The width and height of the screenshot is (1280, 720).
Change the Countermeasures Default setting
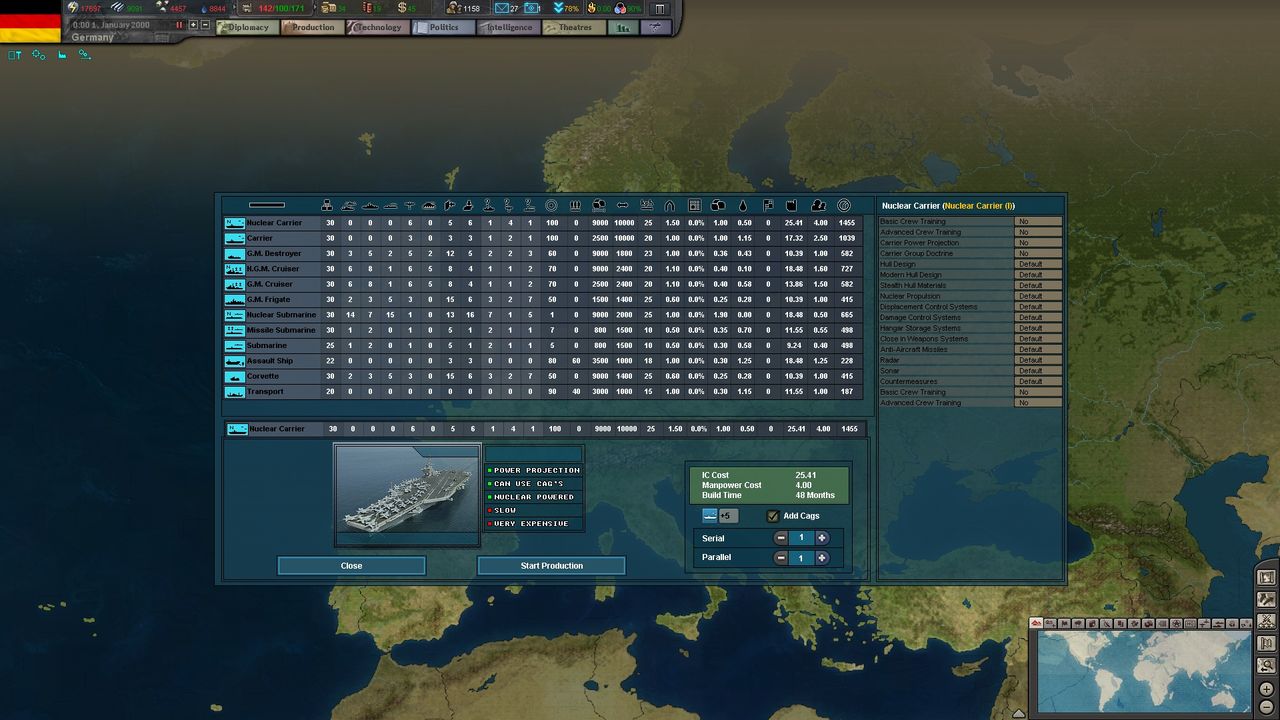tap(1038, 381)
